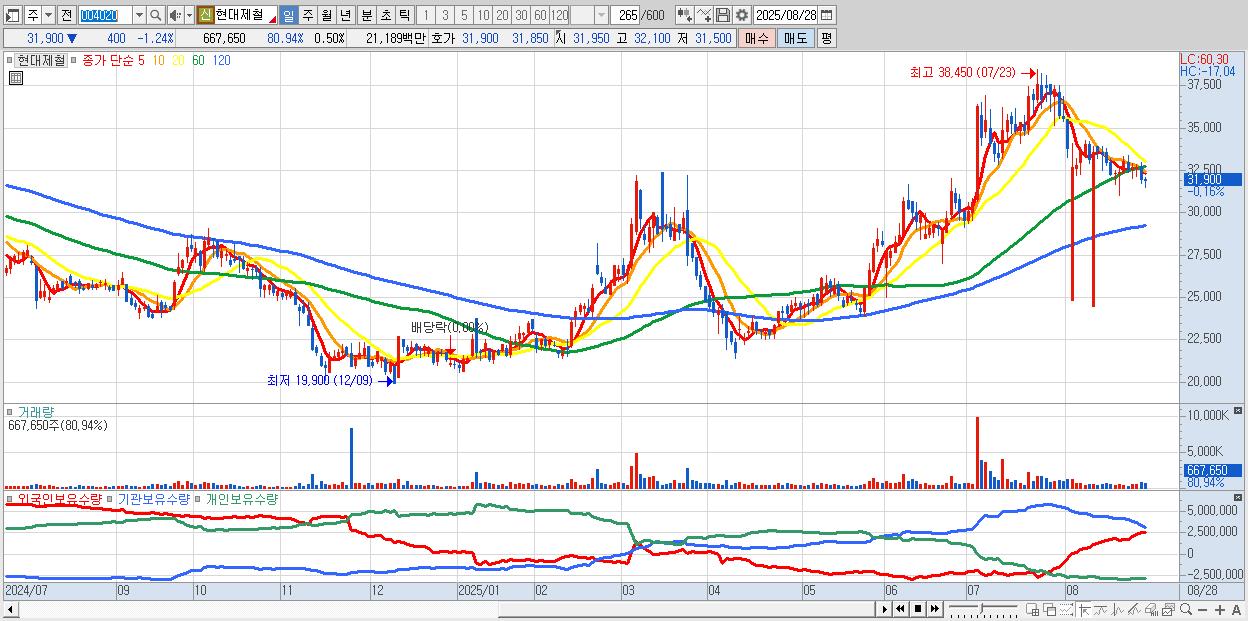Click the speaker sound icon in toolbar
Screen dimensions: 1248x621
coord(175,16)
